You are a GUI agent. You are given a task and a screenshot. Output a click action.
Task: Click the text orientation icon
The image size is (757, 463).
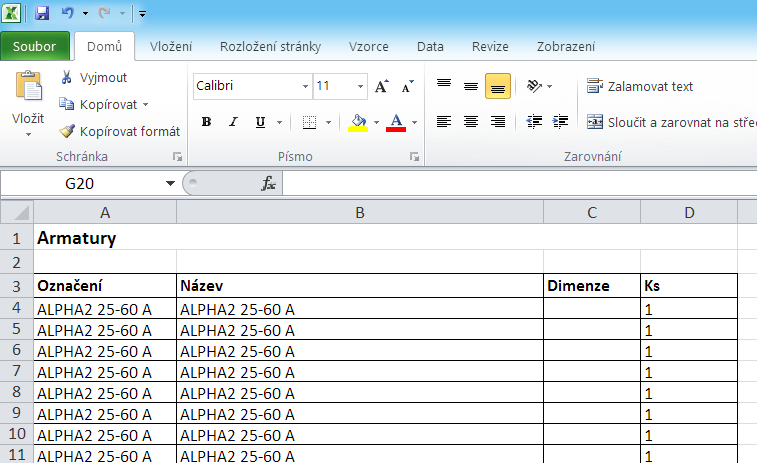coord(534,86)
